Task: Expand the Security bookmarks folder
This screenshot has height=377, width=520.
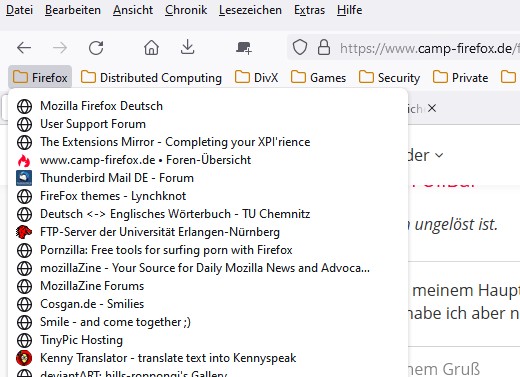Action: coord(389,78)
